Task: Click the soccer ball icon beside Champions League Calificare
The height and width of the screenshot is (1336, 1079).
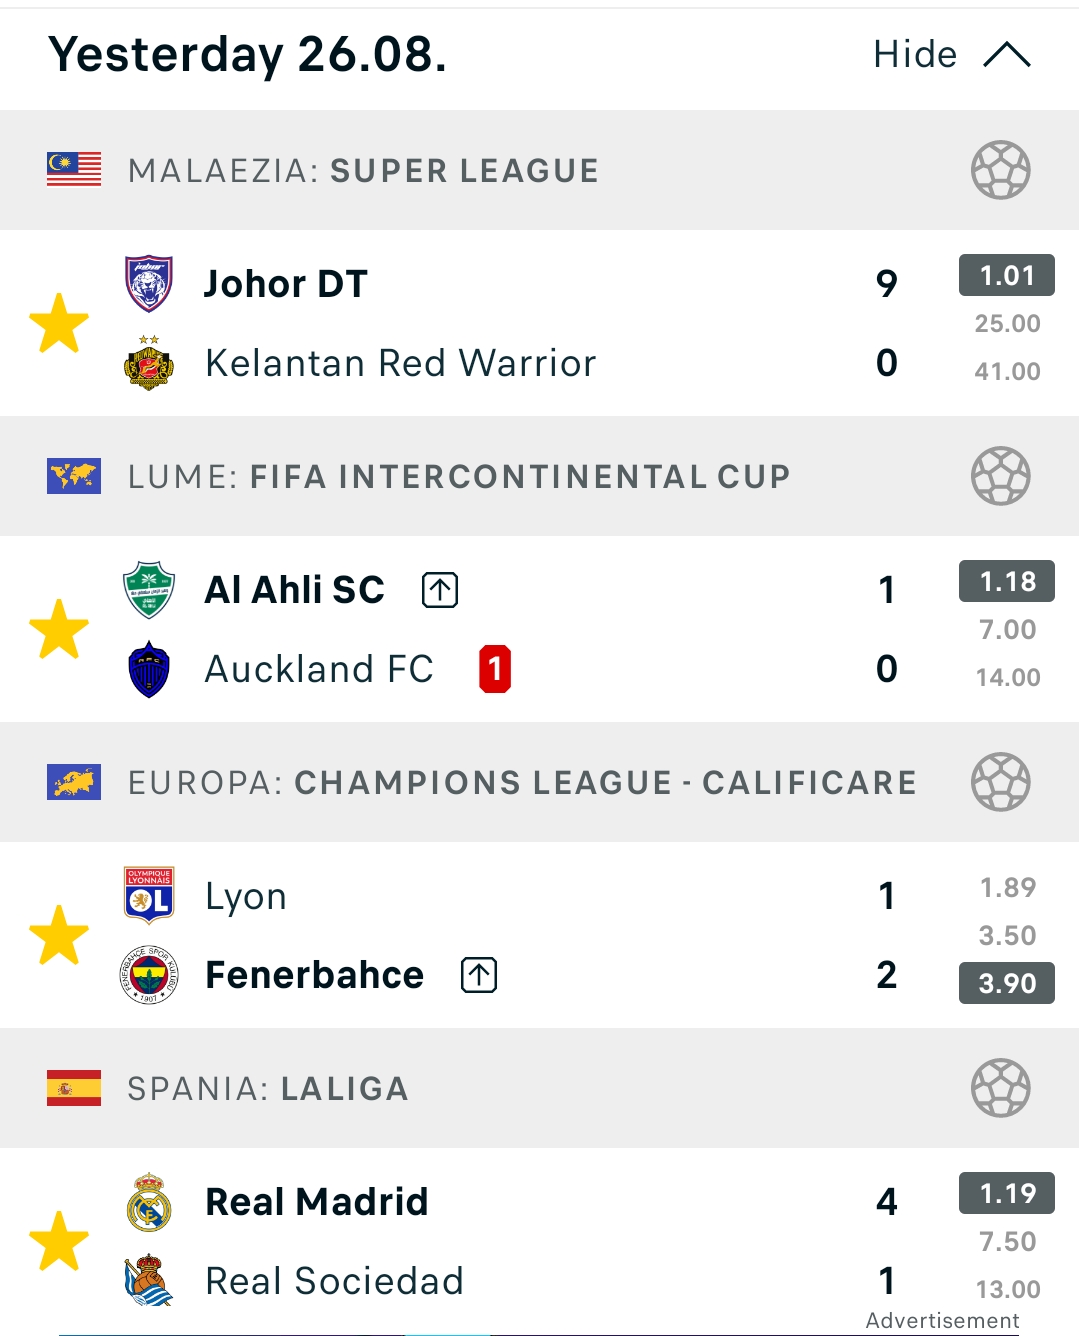Action: 1001,782
